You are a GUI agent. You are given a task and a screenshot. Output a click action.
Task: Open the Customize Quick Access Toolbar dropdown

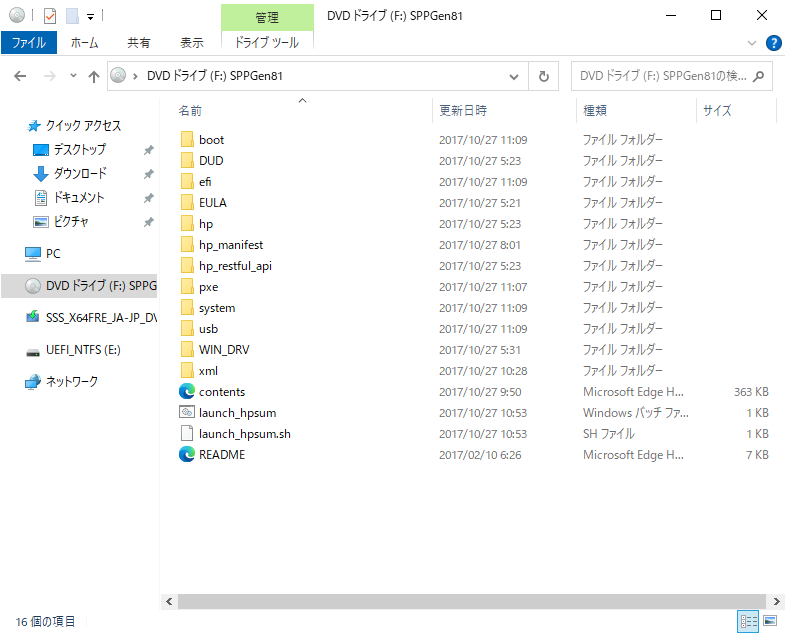(90, 17)
